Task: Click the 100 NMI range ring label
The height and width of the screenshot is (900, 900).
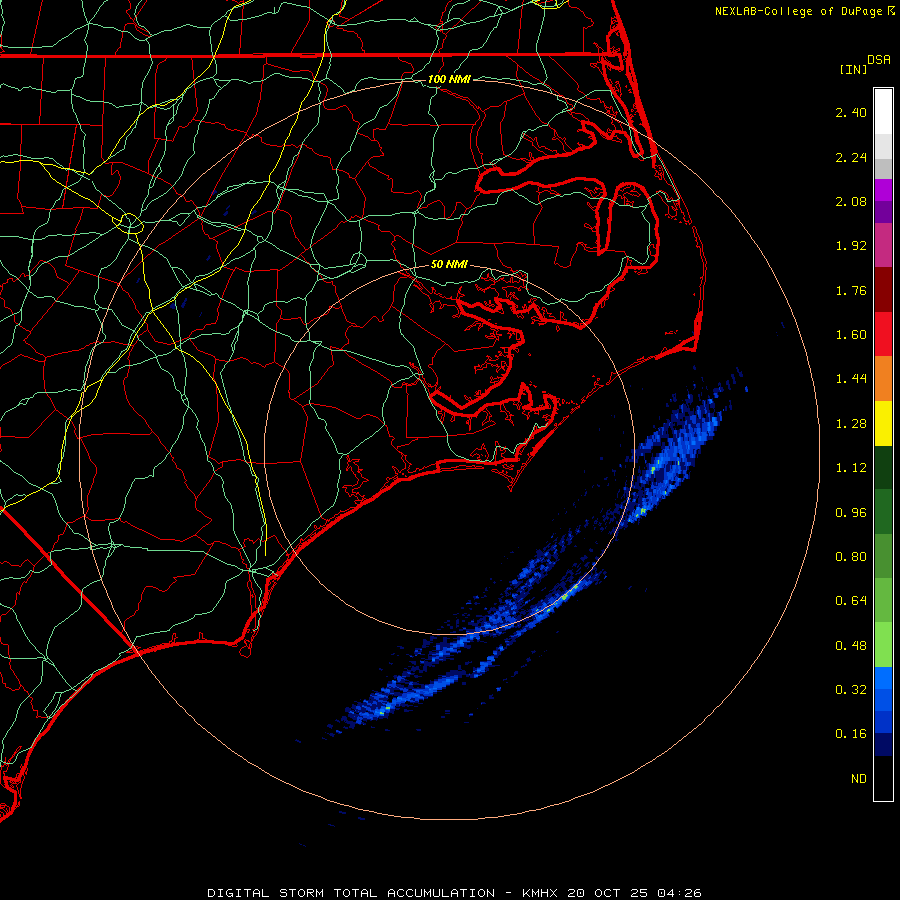Action: 449,79
